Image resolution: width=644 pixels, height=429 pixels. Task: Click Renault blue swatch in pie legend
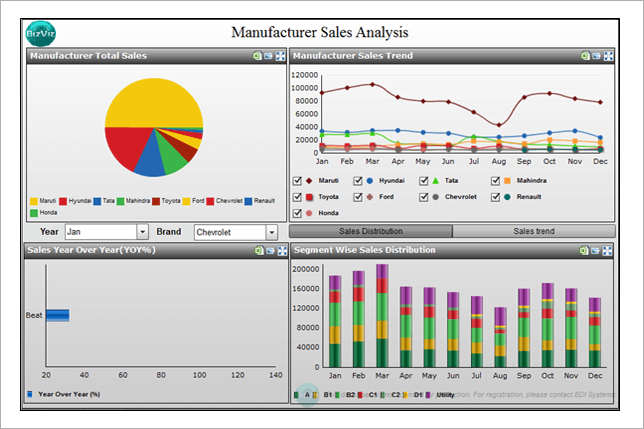(x=248, y=201)
